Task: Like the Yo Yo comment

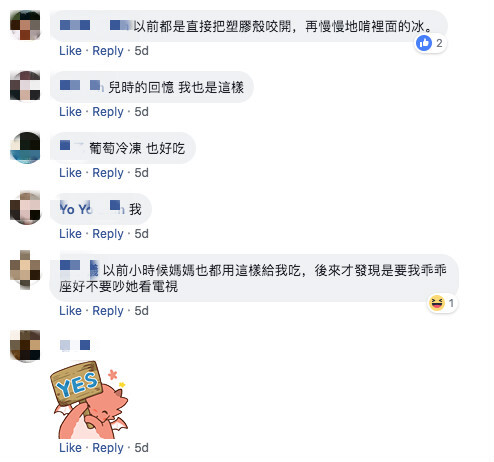Action: pos(70,234)
